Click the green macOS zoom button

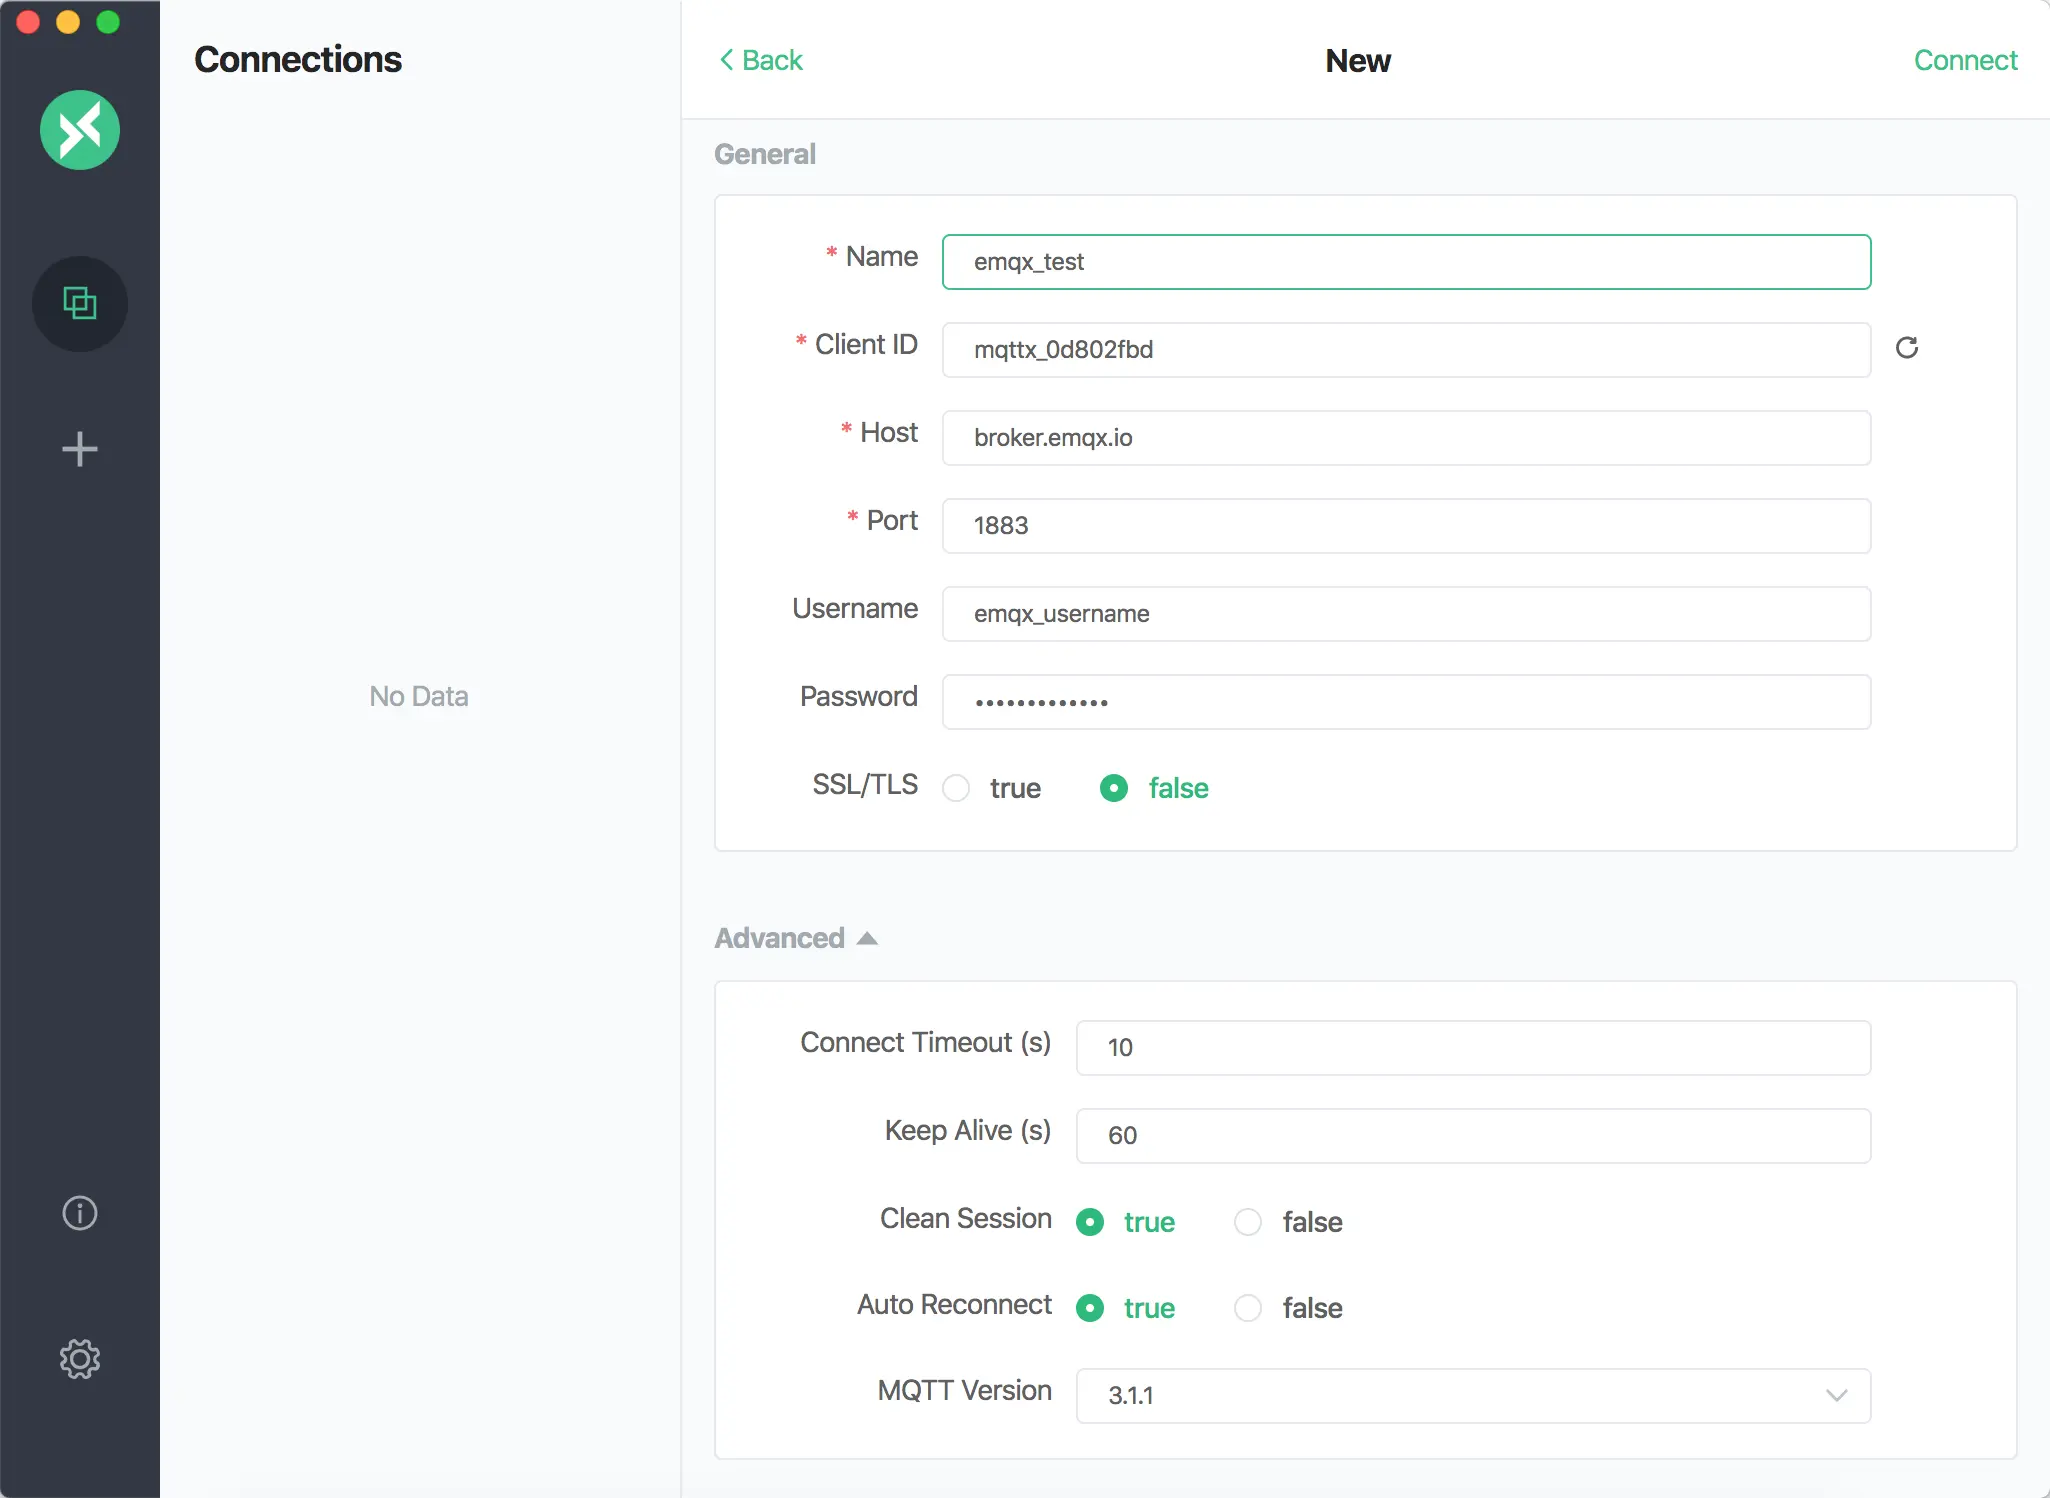108,22
